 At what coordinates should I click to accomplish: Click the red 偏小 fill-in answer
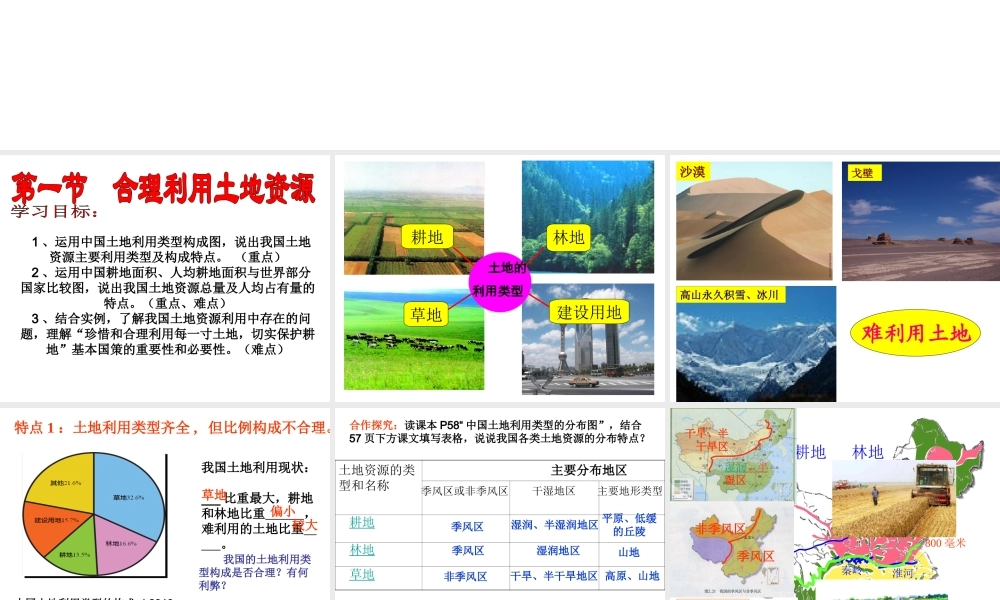pos(282,511)
